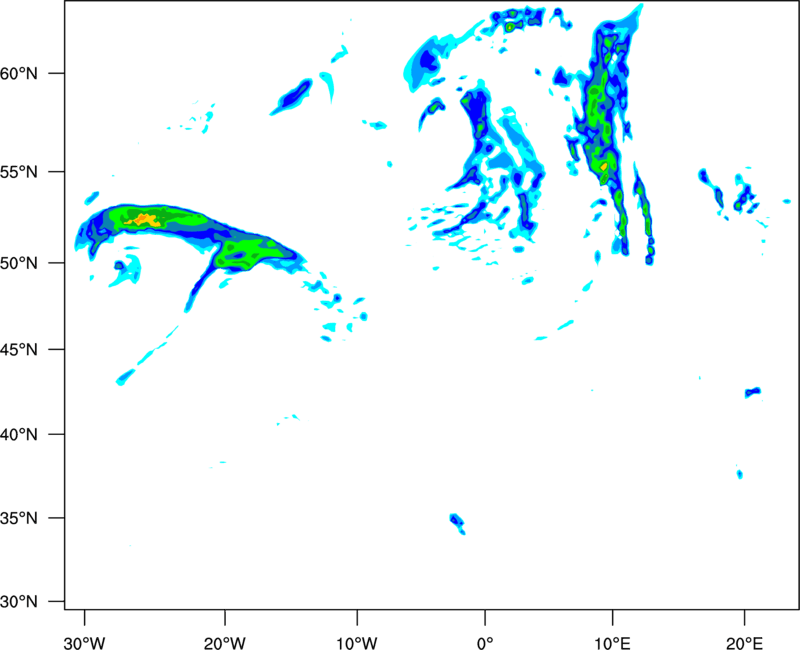
Task: Click the 10°E longitude axis label
Action: [612, 643]
